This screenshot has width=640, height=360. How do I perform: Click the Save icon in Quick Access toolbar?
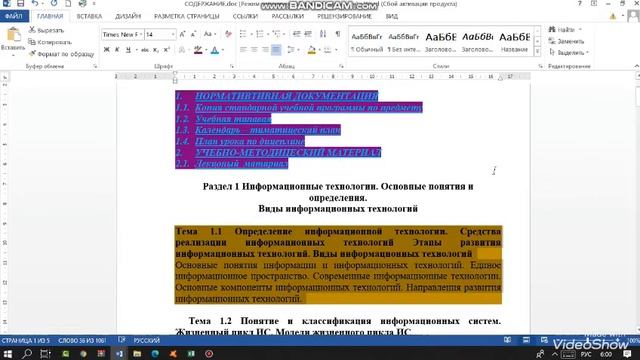tap(20, 4)
